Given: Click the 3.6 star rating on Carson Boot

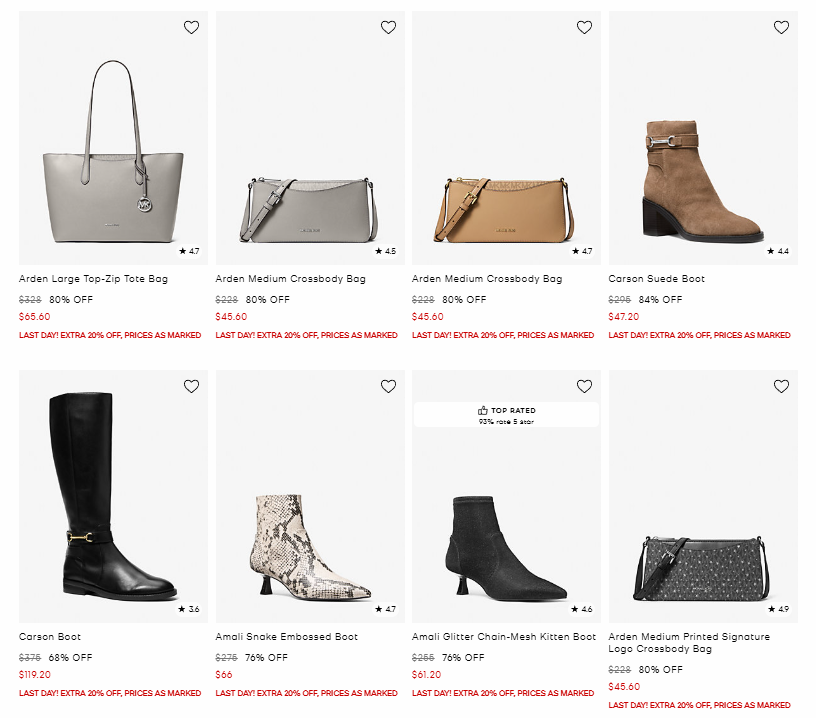Looking at the screenshot, I should [189, 609].
